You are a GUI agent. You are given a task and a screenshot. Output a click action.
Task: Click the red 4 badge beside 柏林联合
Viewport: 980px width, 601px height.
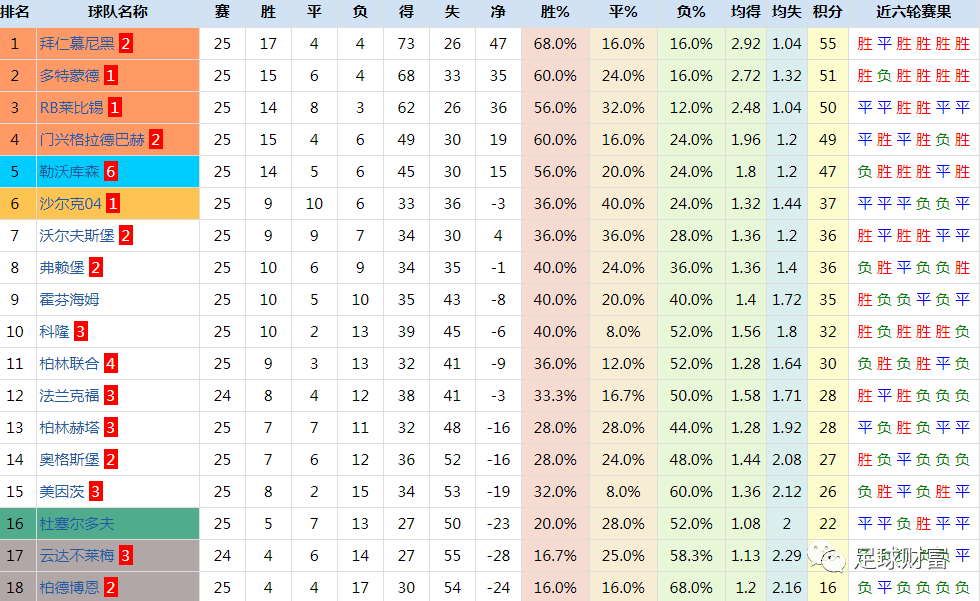click(x=111, y=364)
